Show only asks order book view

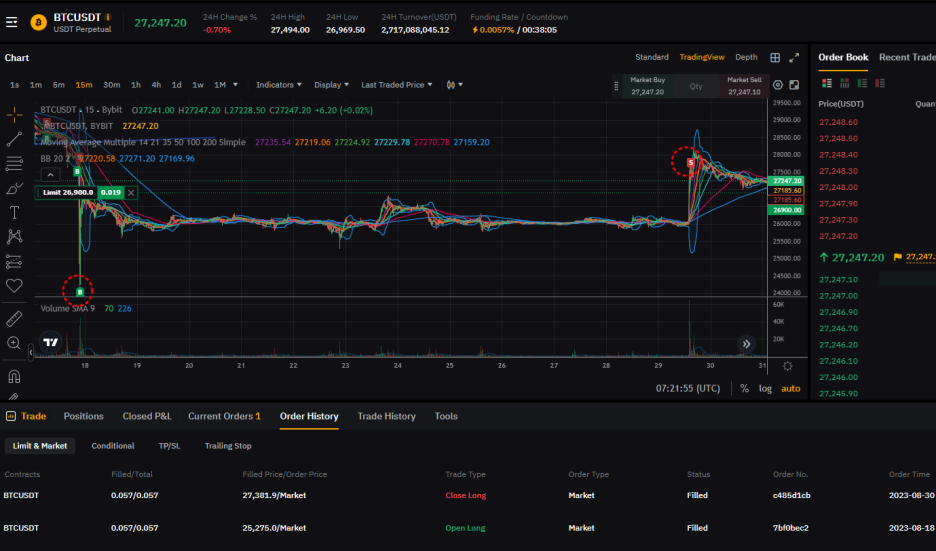[880, 83]
